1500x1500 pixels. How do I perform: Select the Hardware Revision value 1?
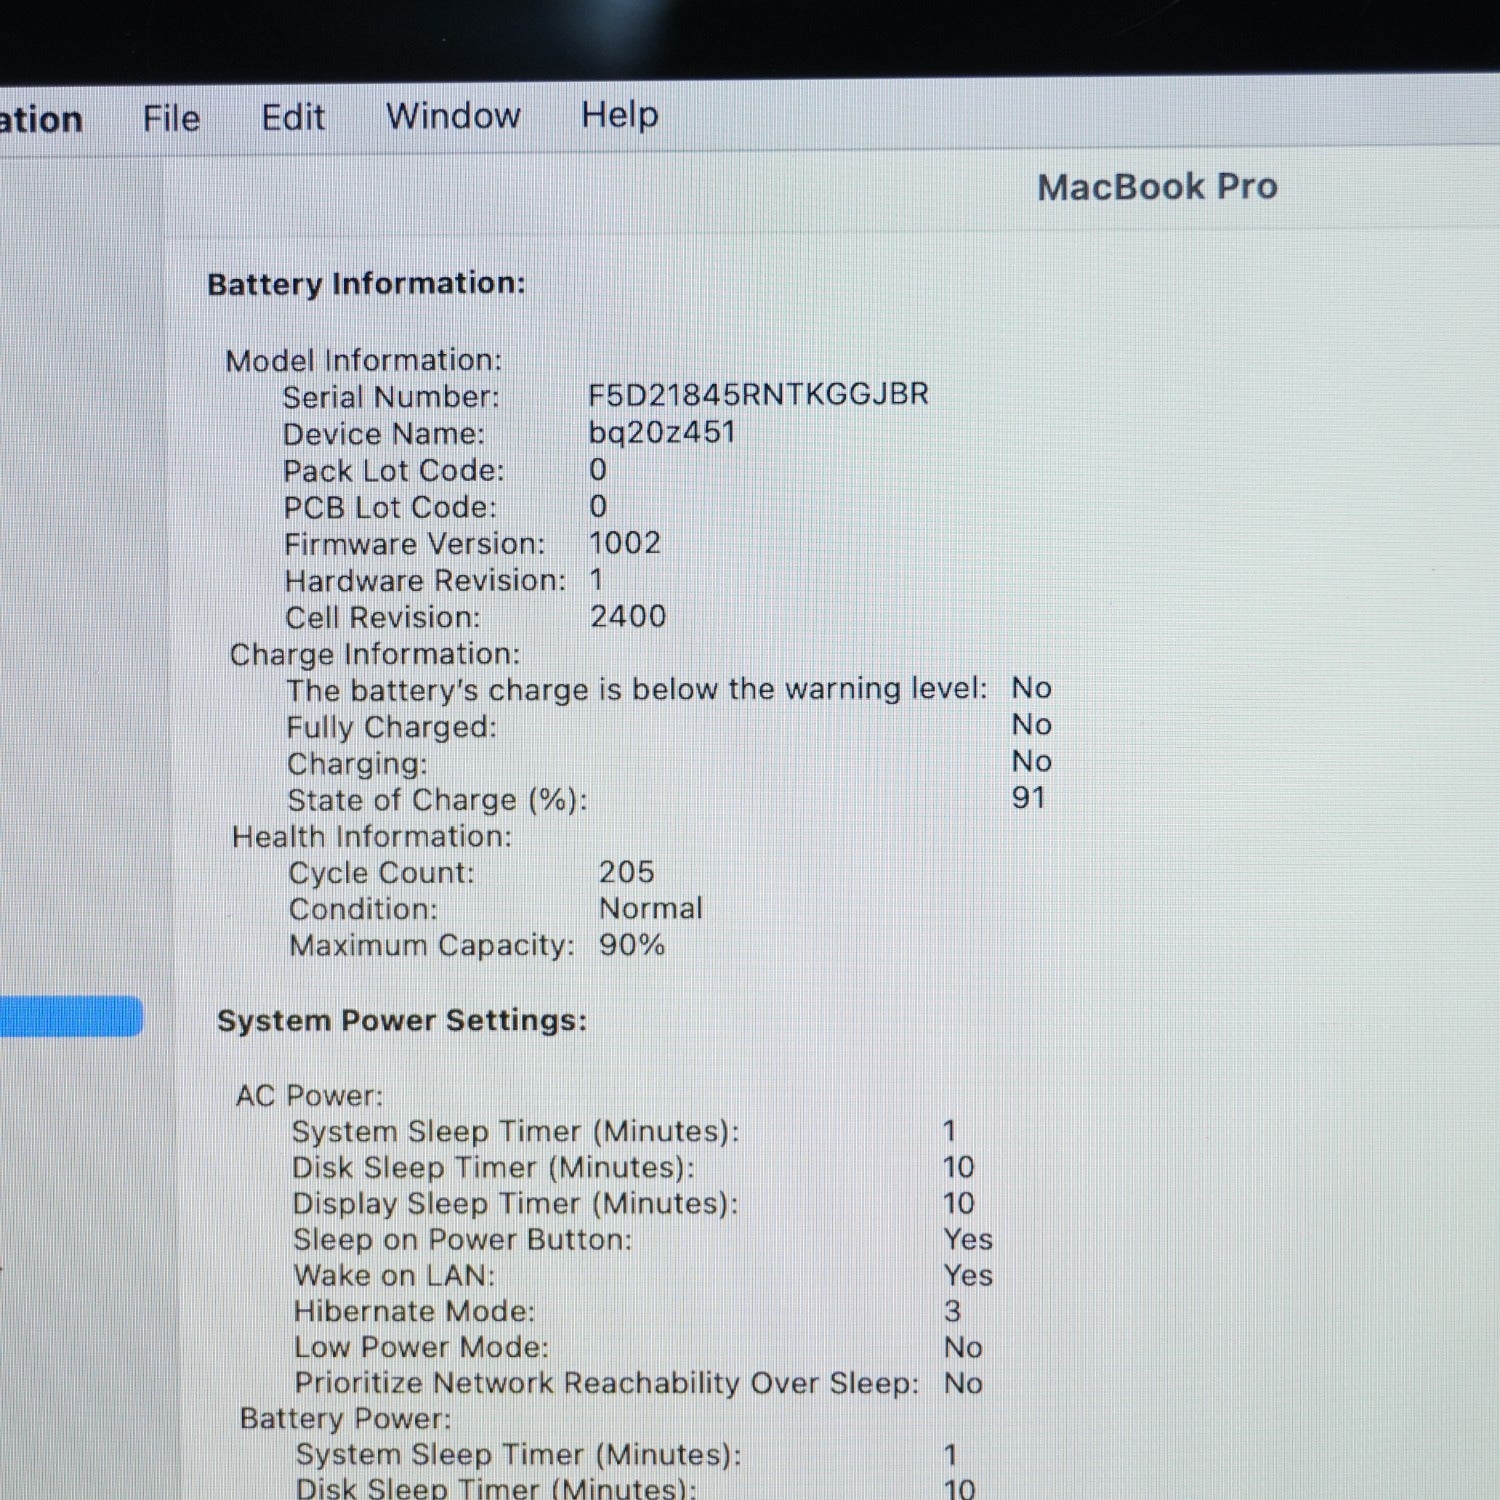[x=596, y=580]
